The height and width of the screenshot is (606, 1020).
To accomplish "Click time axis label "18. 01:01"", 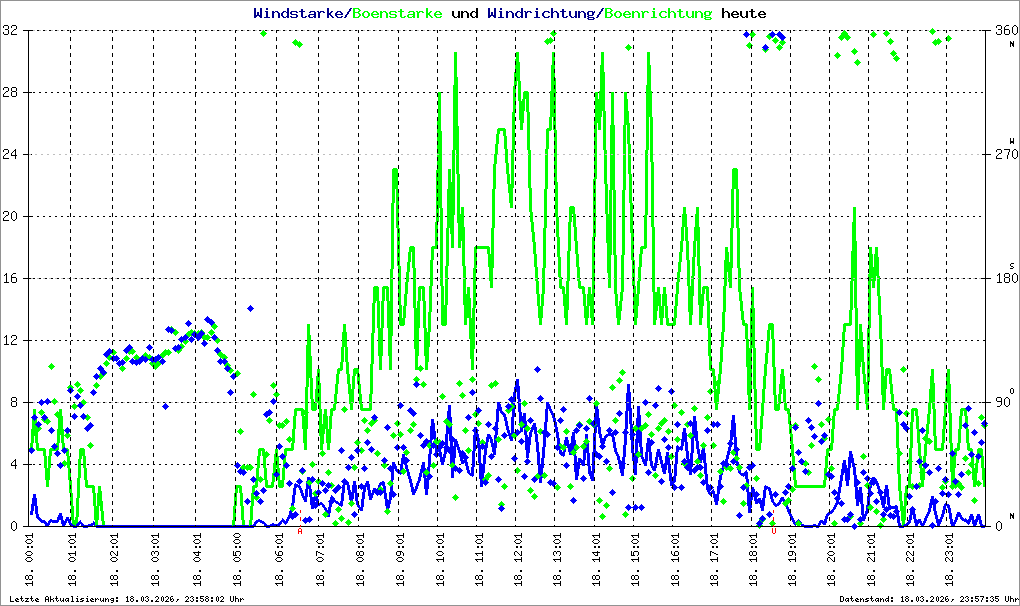I will pyautogui.click(x=72, y=559).
